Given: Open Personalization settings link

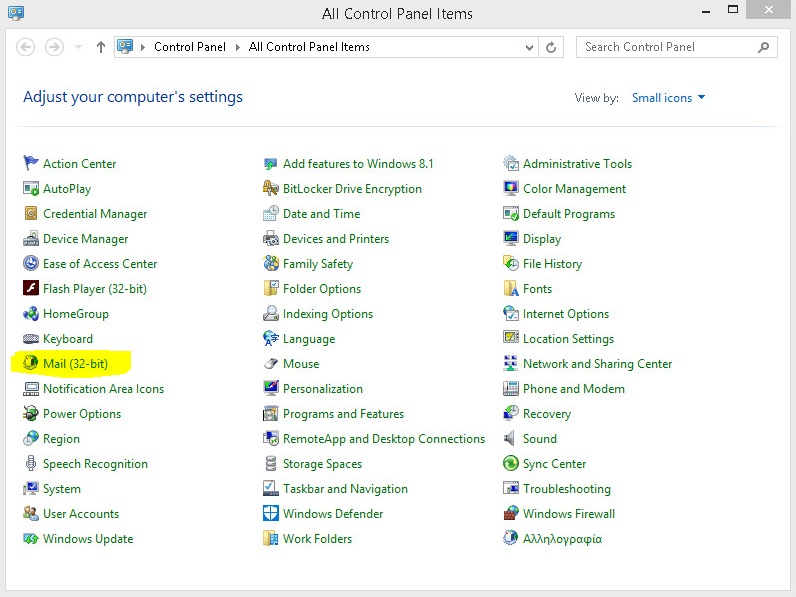Looking at the screenshot, I should [323, 388].
